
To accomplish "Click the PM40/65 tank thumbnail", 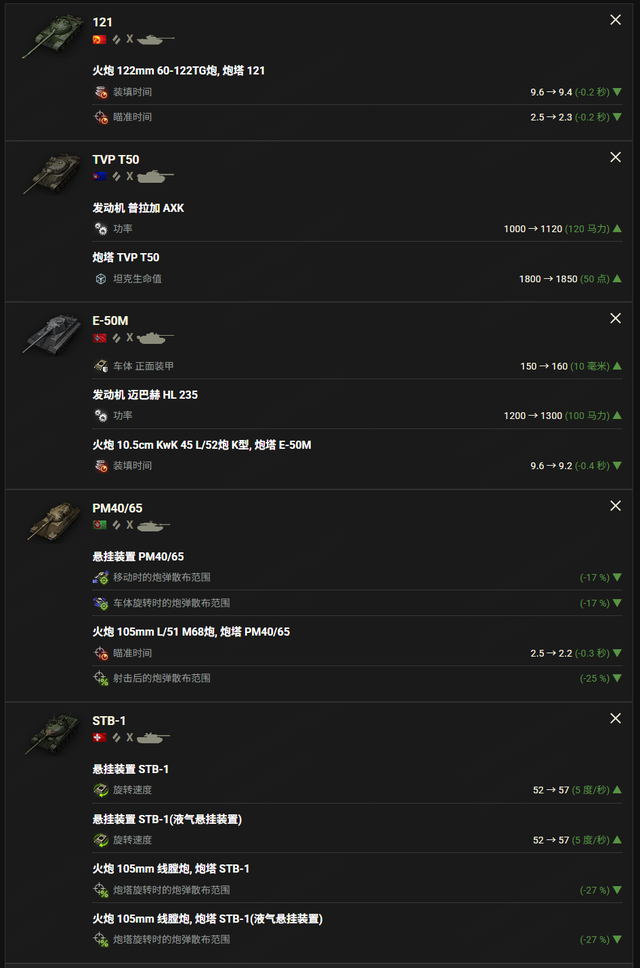I will [54, 522].
